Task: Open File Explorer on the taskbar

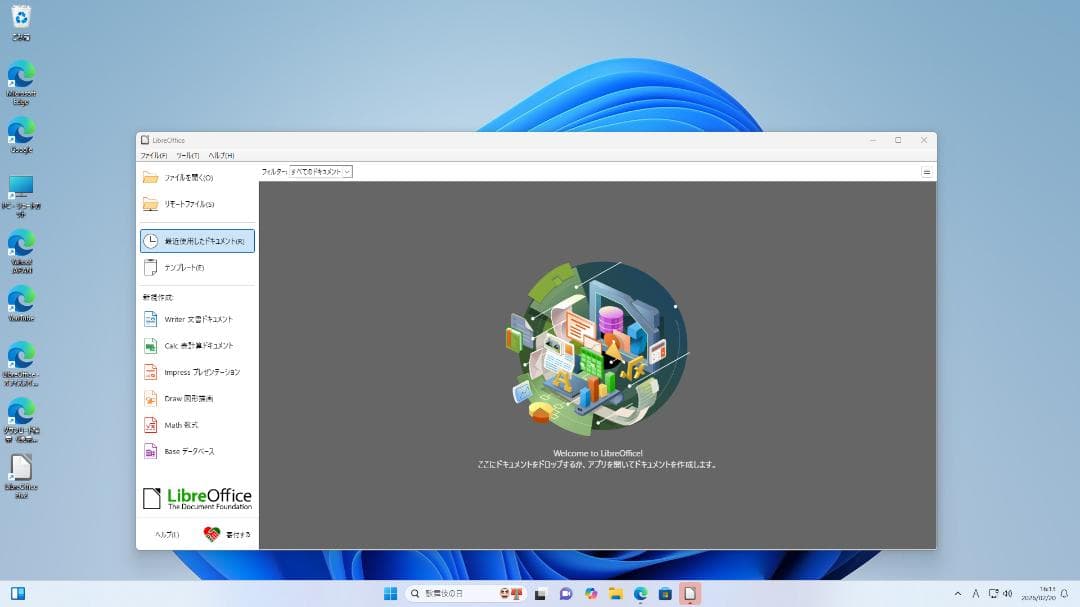Action: point(616,593)
